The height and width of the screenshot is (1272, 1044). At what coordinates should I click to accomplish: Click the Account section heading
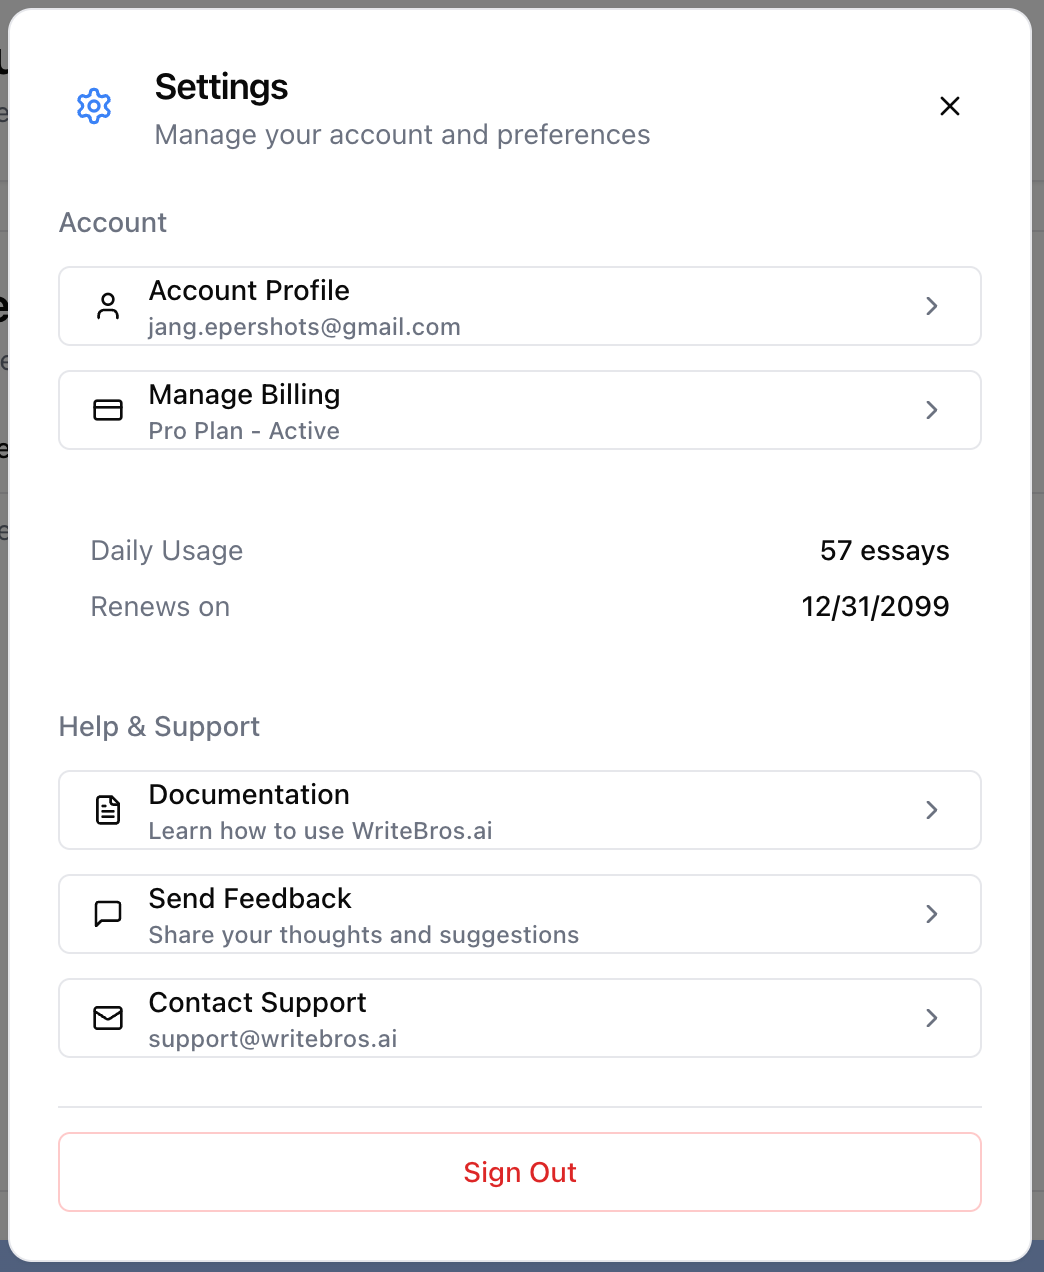tap(113, 223)
